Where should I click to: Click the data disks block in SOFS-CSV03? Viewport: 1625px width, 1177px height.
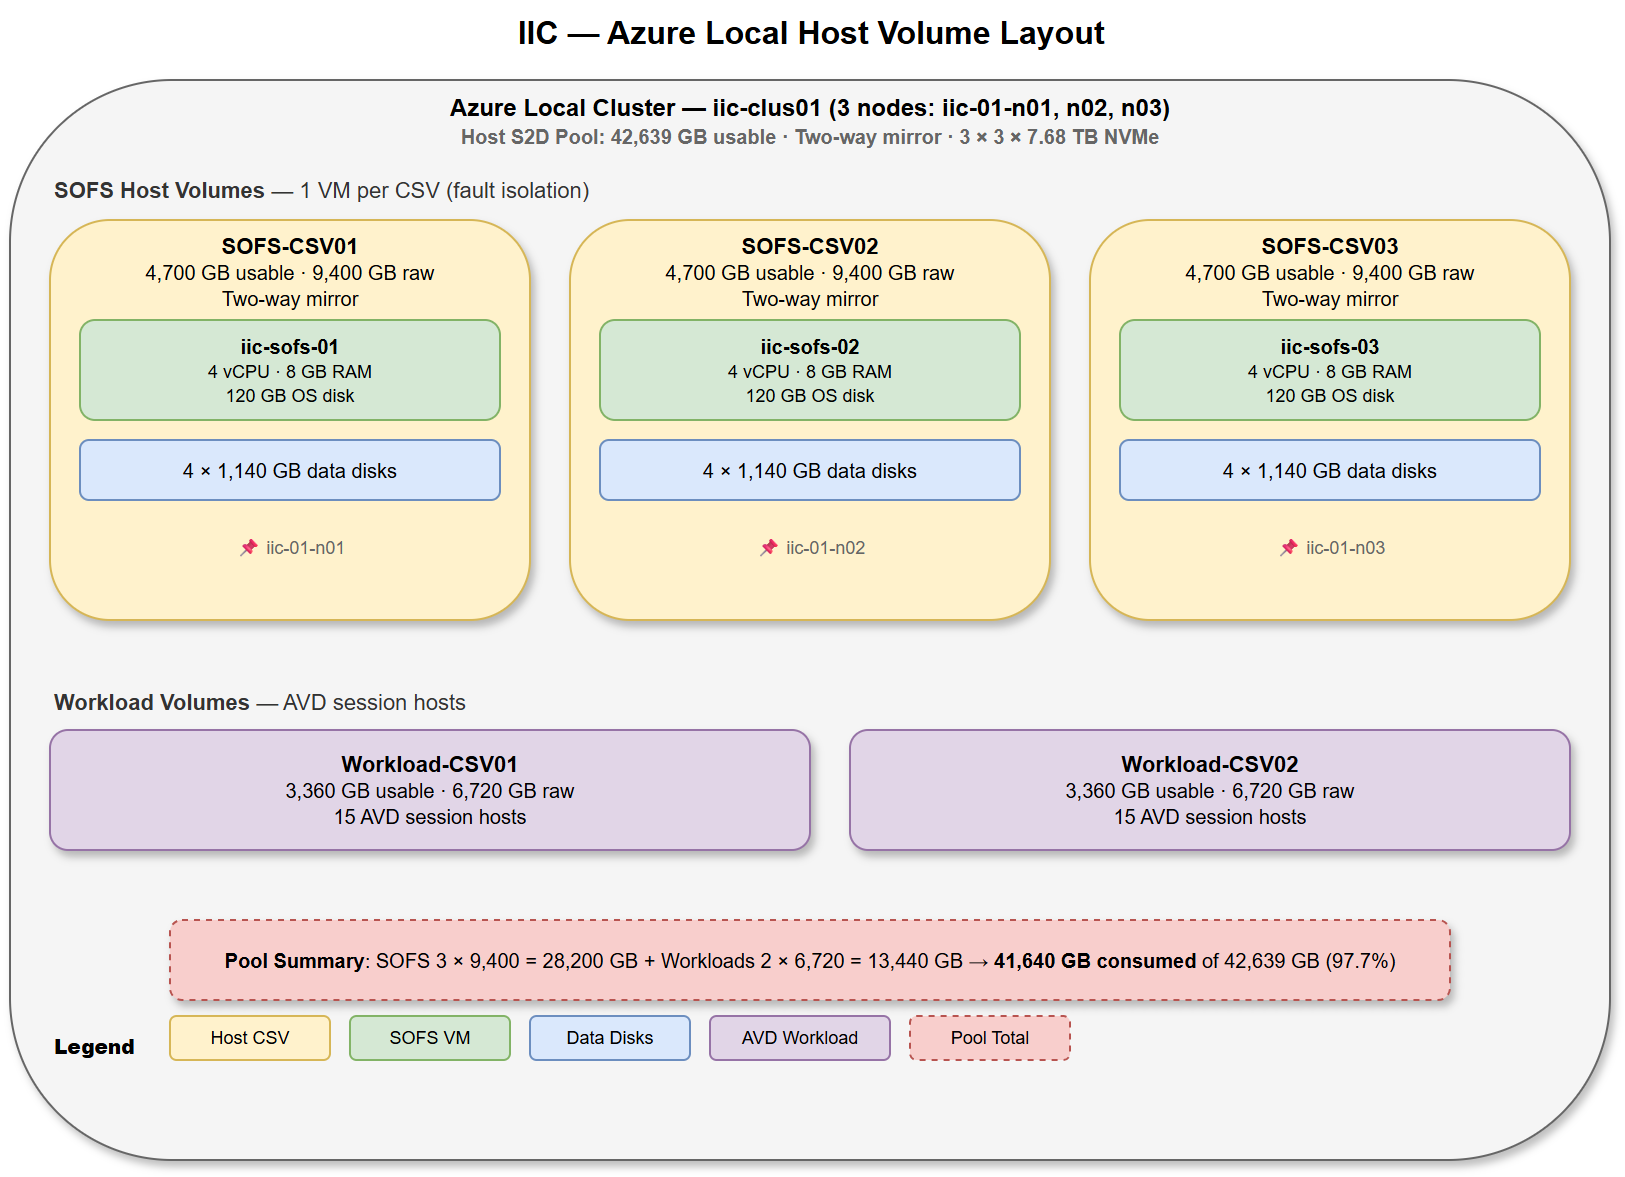[x=1330, y=470]
